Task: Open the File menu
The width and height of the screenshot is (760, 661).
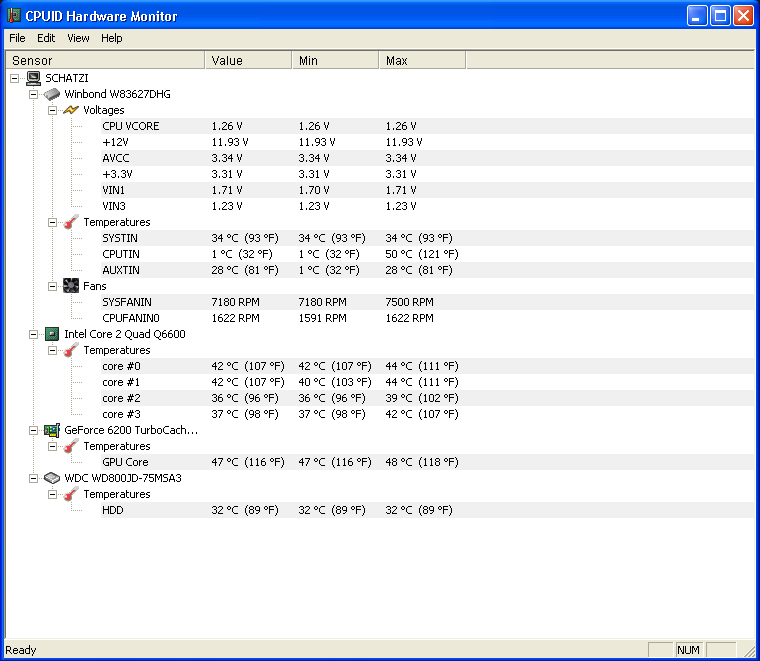Action: click(17, 38)
